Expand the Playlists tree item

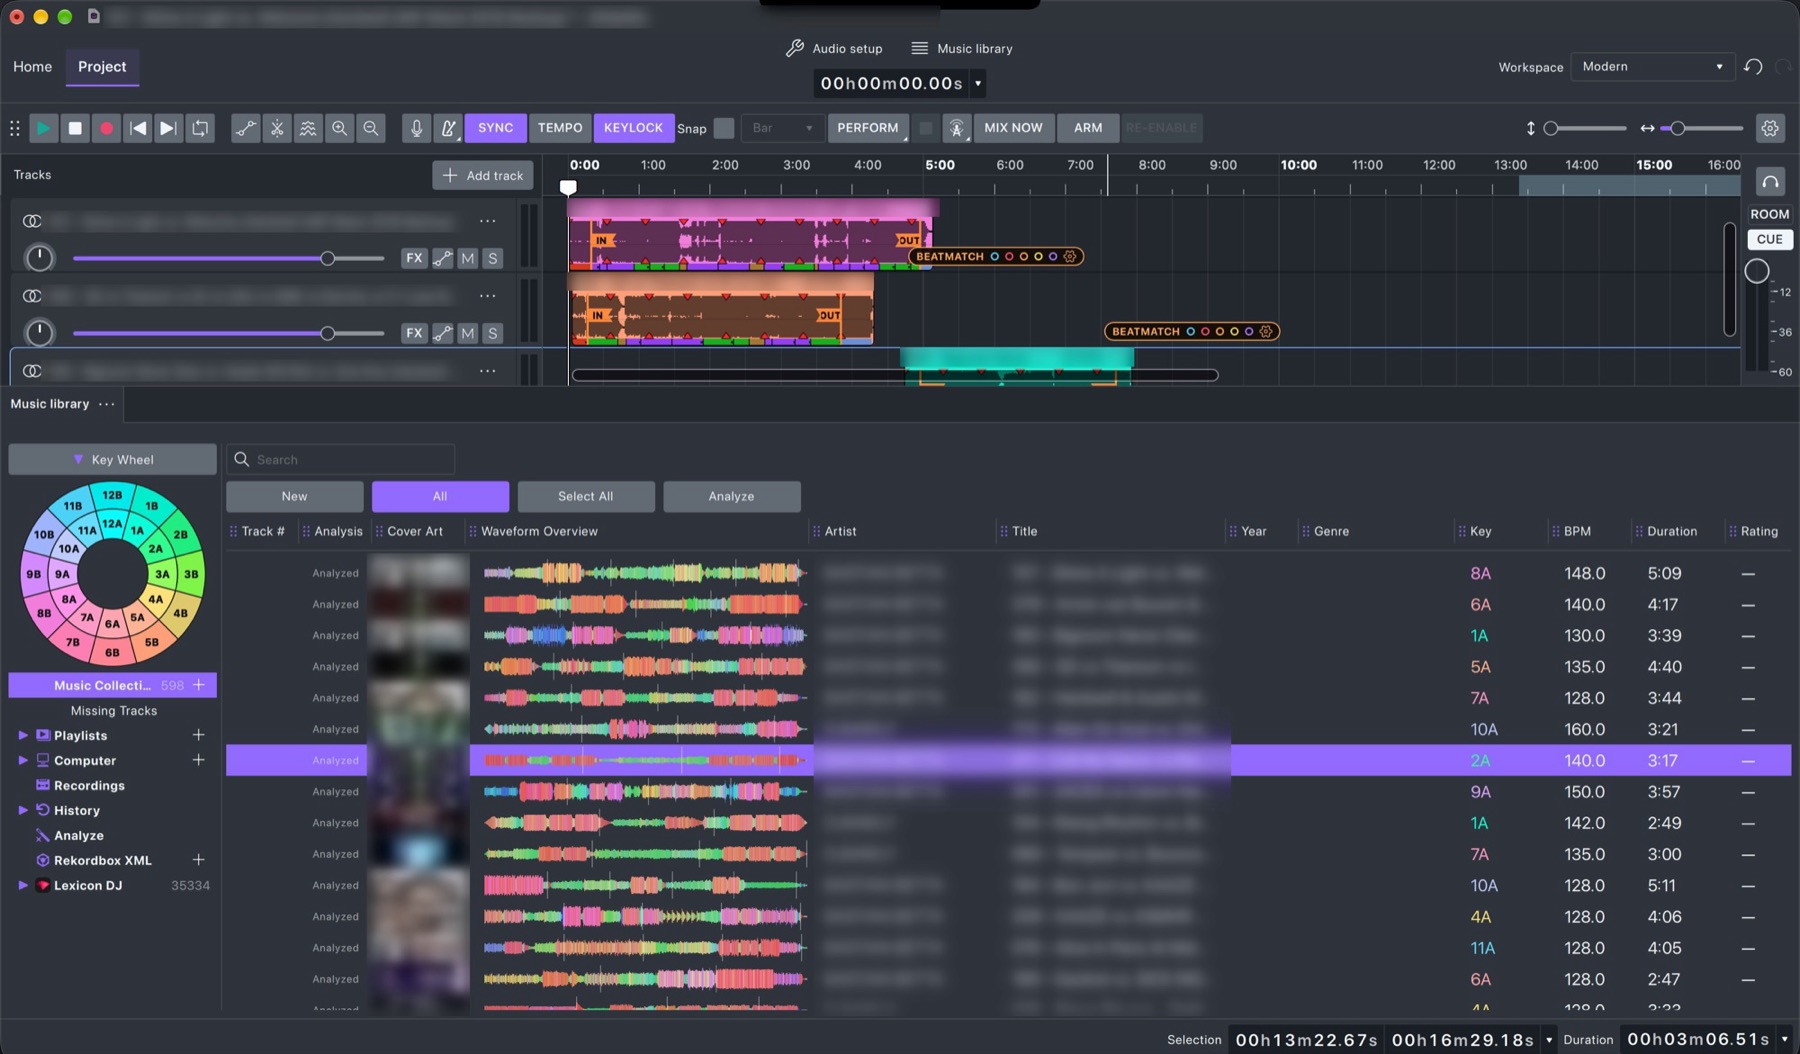pyautogui.click(x=23, y=735)
